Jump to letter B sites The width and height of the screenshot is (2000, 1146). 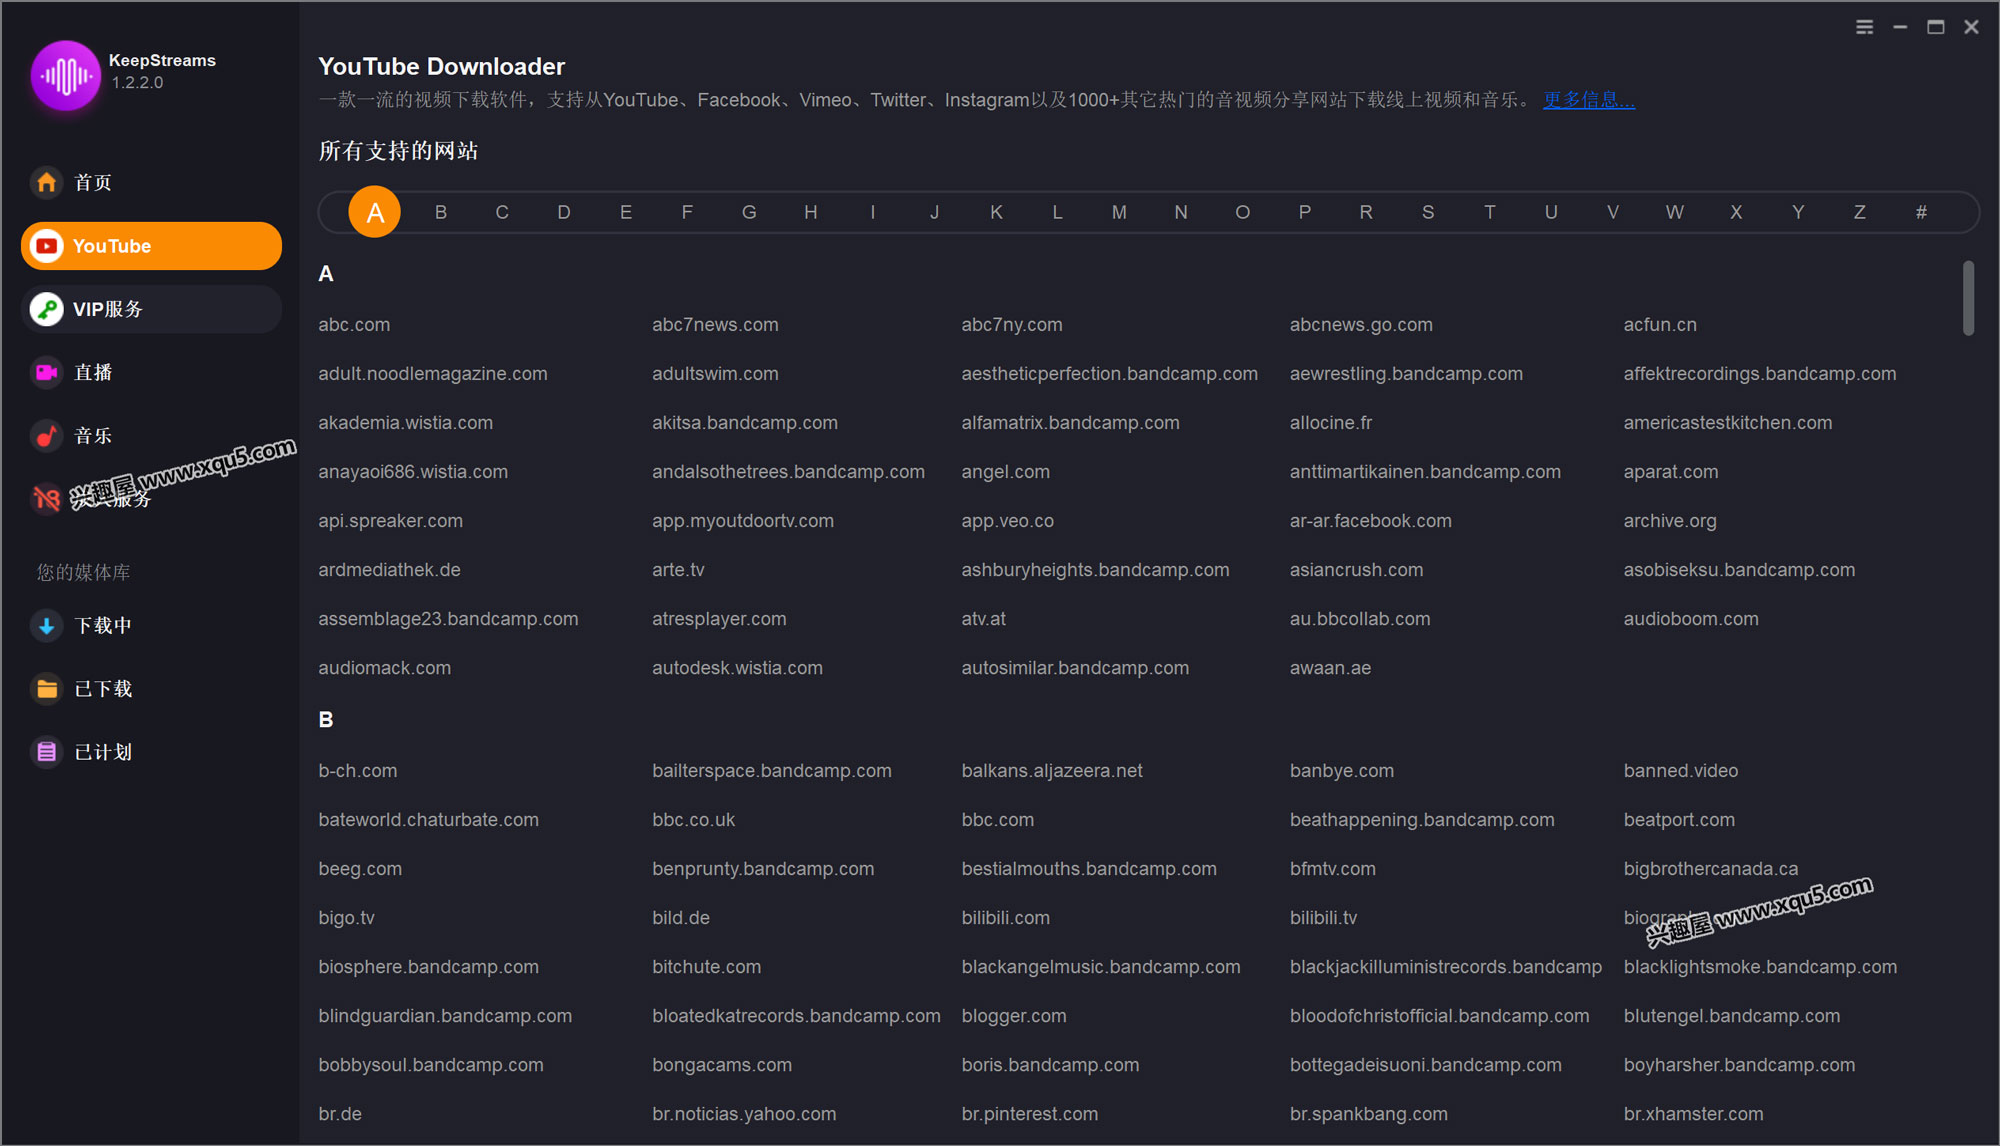[x=441, y=212]
